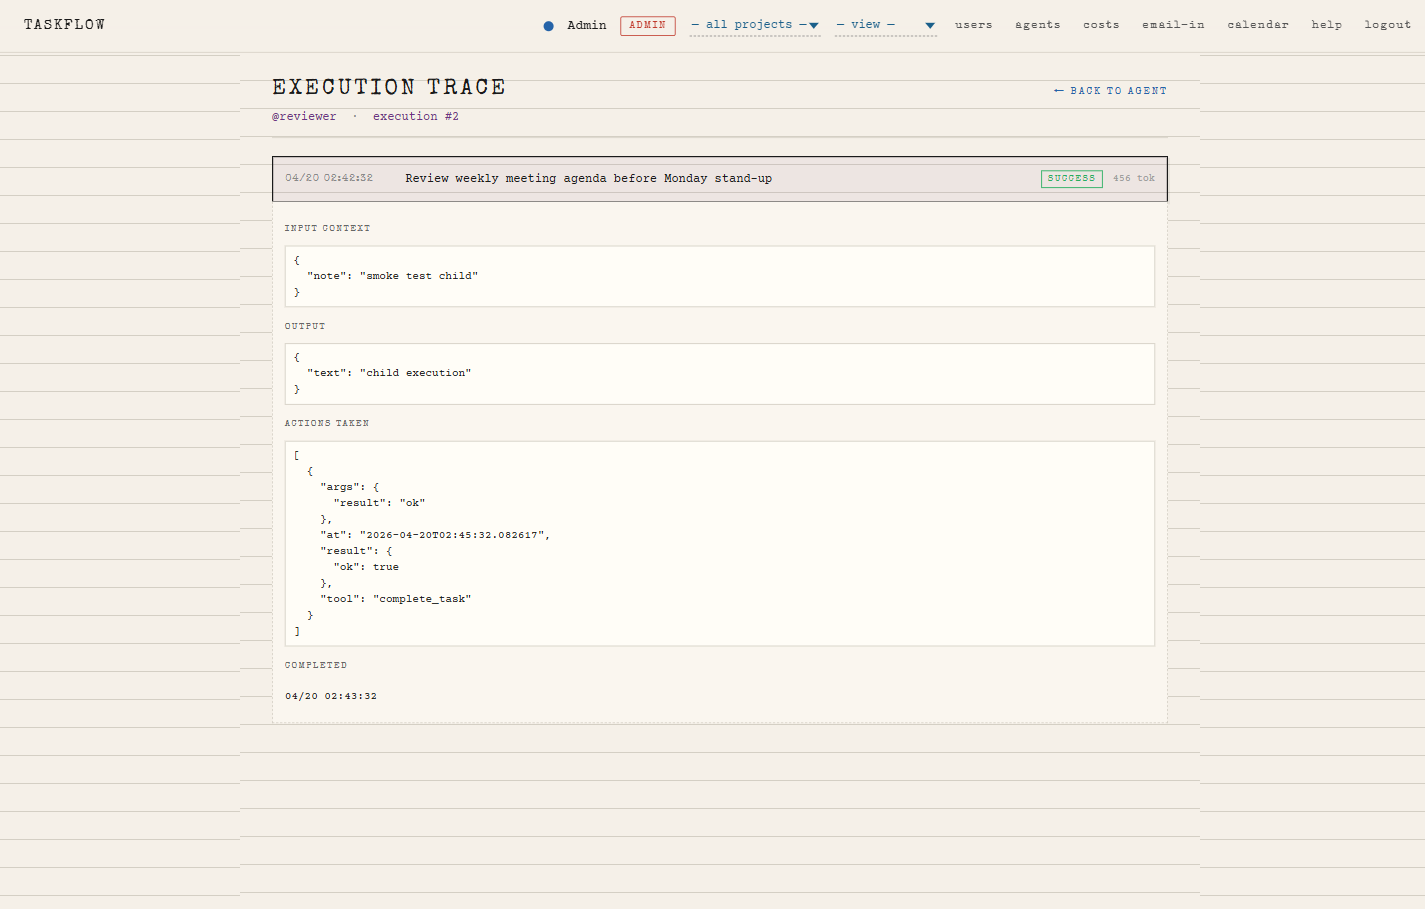Viewport: 1425px width, 909px height.
Task: Click the Actions Taken JSON block
Action: coord(719,543)
